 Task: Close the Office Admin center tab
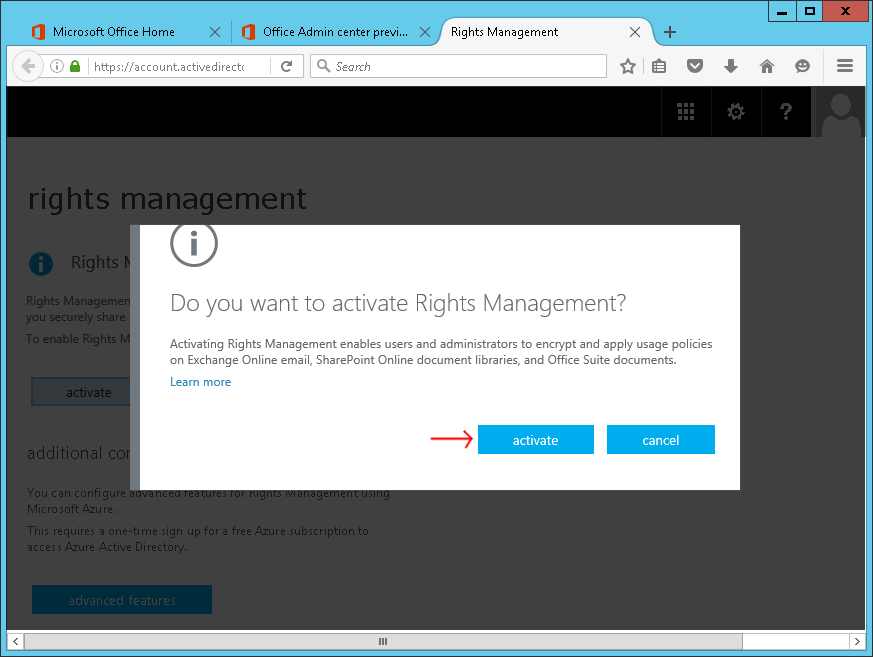point(425,32)
